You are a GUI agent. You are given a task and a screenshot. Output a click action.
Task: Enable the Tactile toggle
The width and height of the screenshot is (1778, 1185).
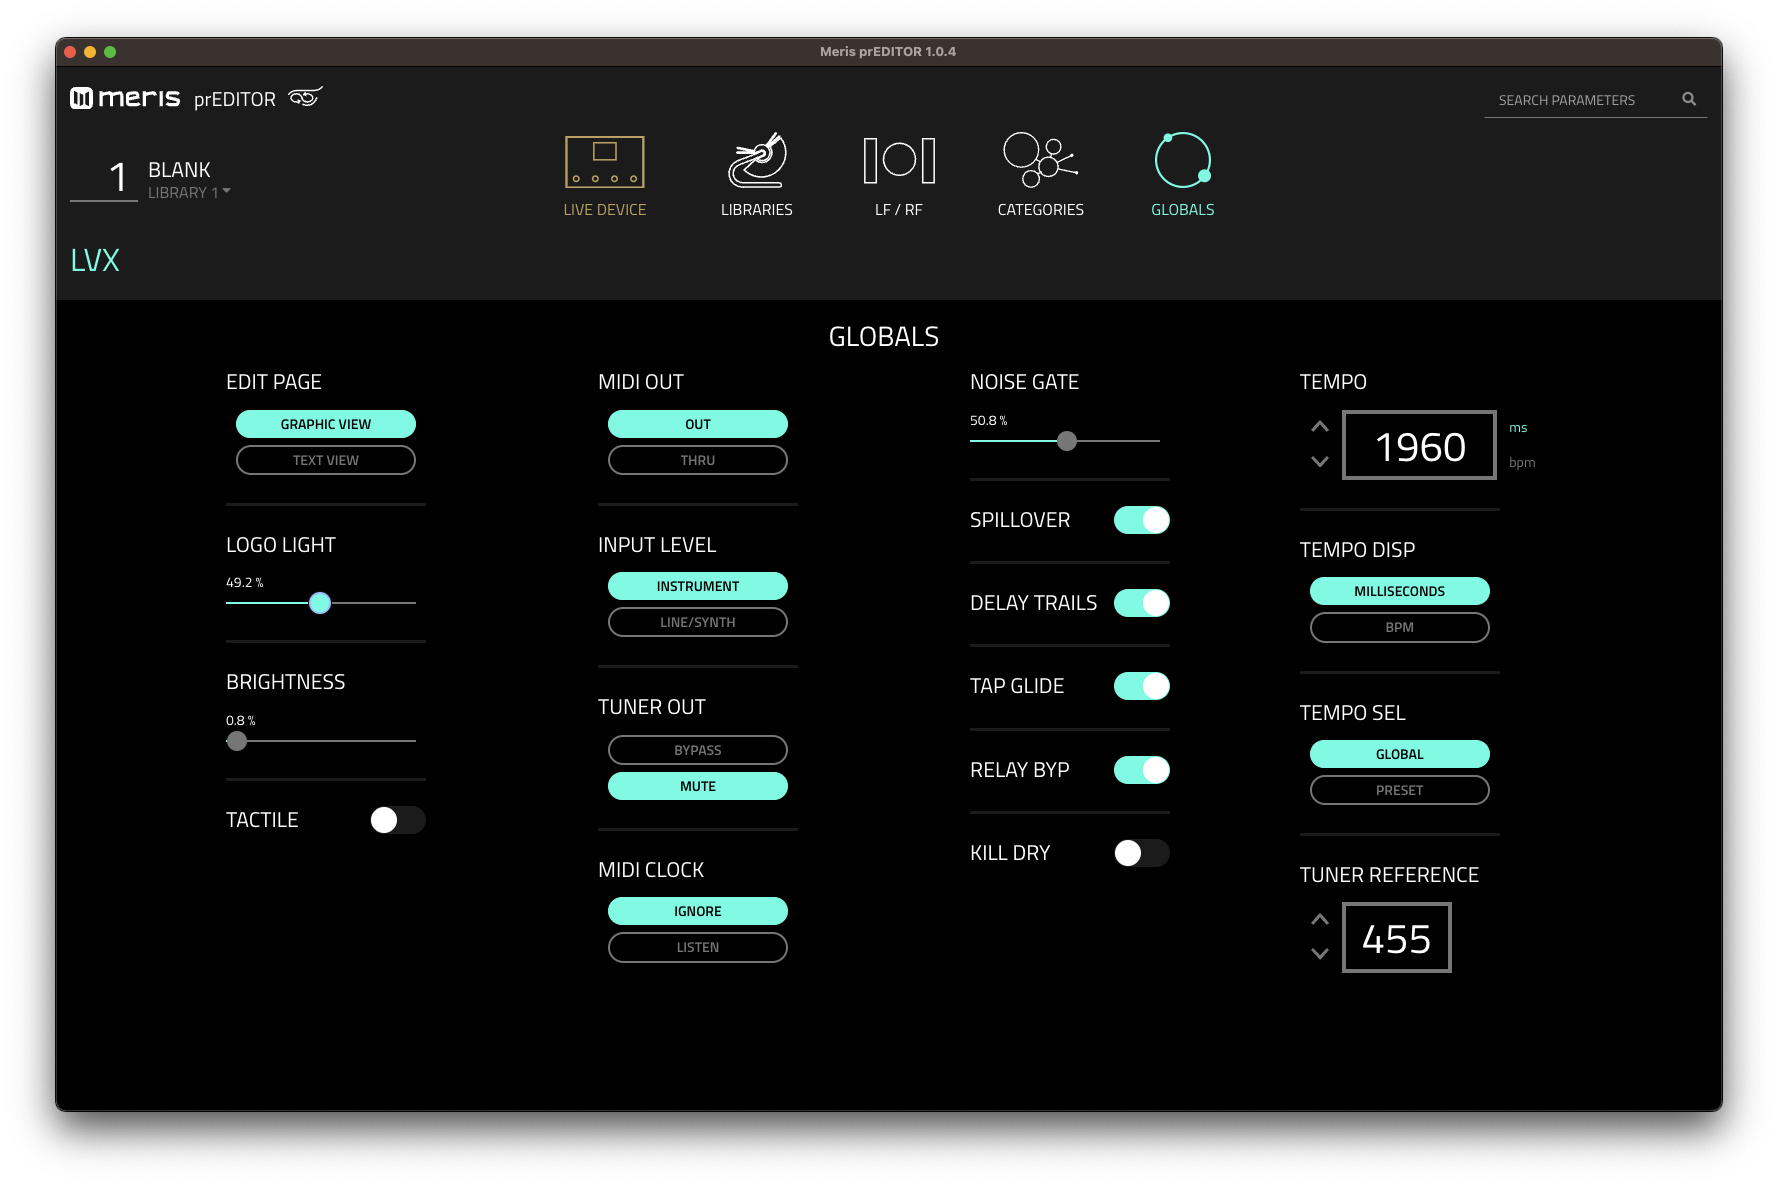(x=397, y=820)
